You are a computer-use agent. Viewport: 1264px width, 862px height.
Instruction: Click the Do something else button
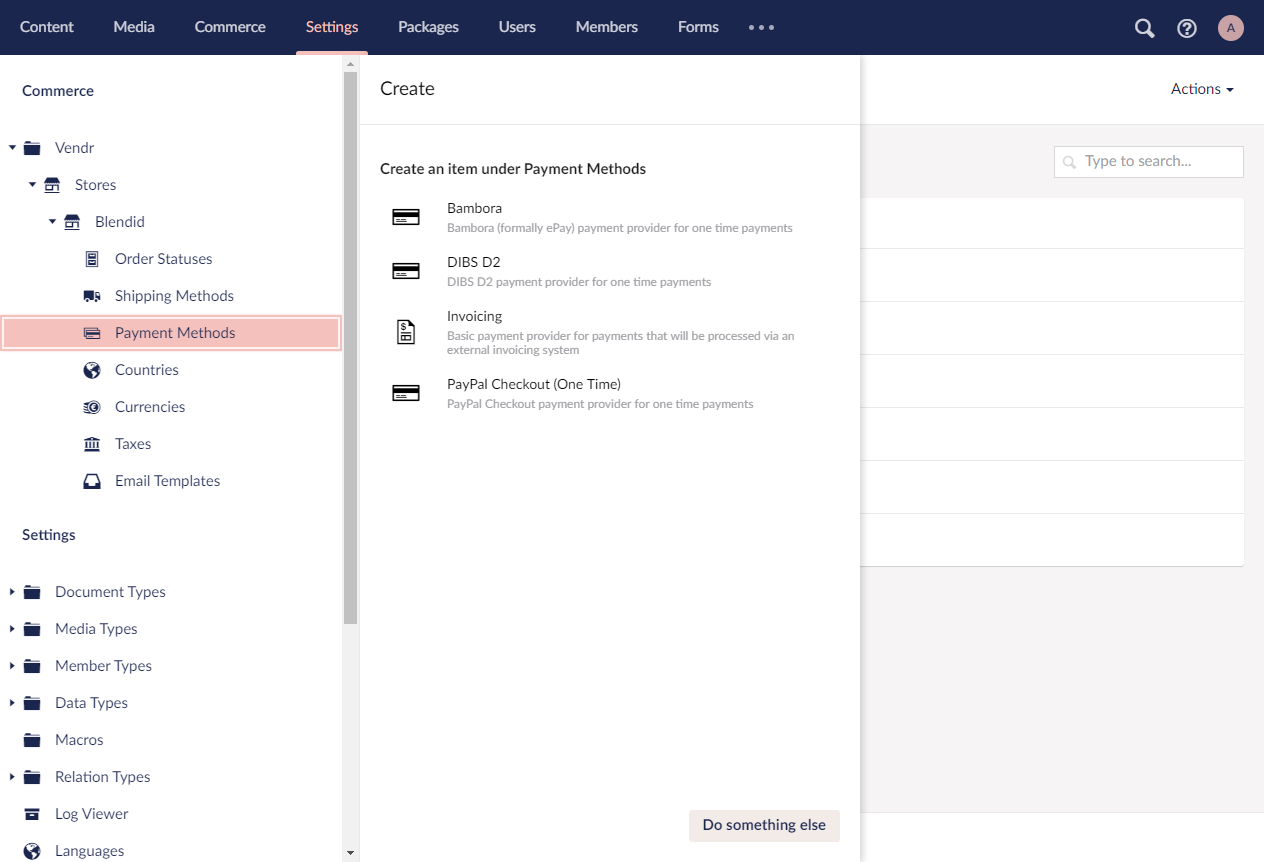pos(764,825)
